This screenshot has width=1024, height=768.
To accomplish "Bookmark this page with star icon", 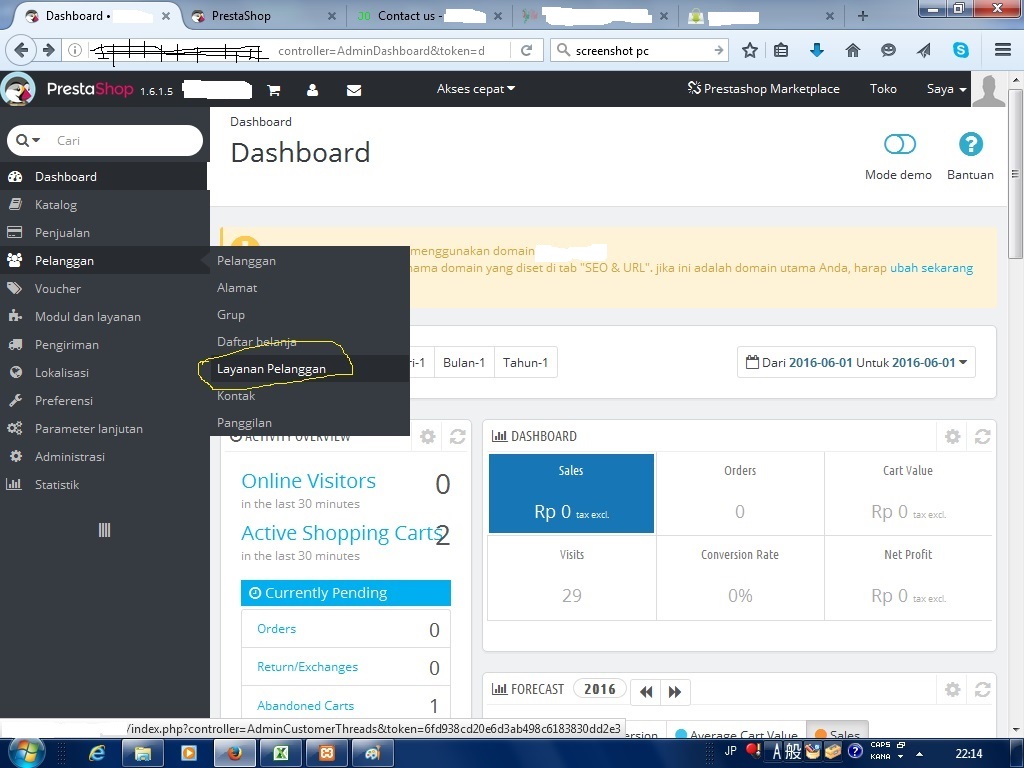I will tap(750, 50).
